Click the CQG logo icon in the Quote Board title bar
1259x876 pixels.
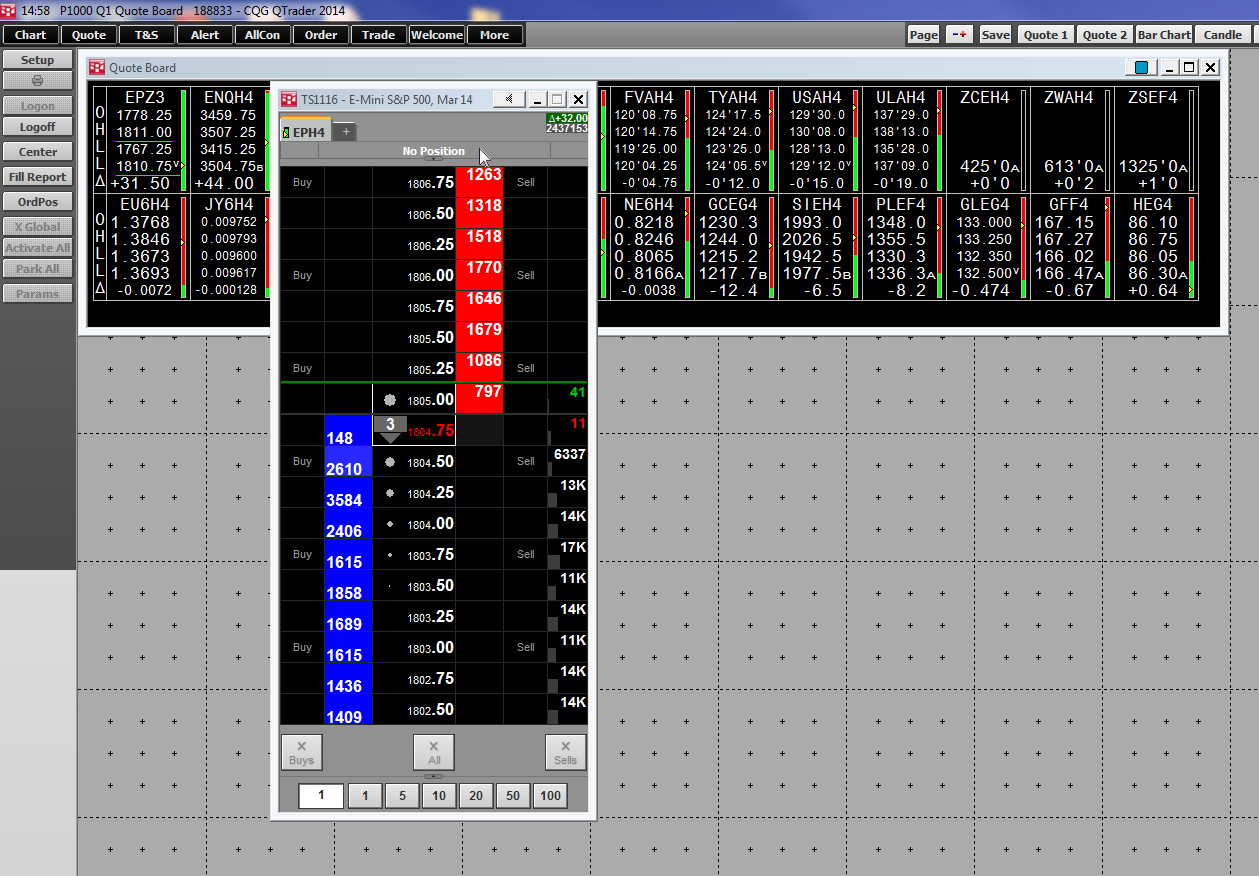(97, 68)
